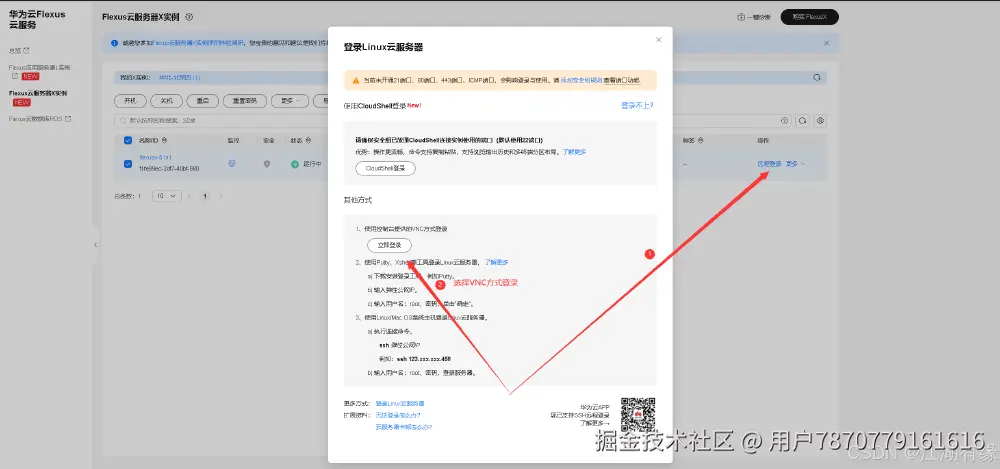Click the 关机 button
Viewport: 1000px width, 469px height.
(166, 101)
